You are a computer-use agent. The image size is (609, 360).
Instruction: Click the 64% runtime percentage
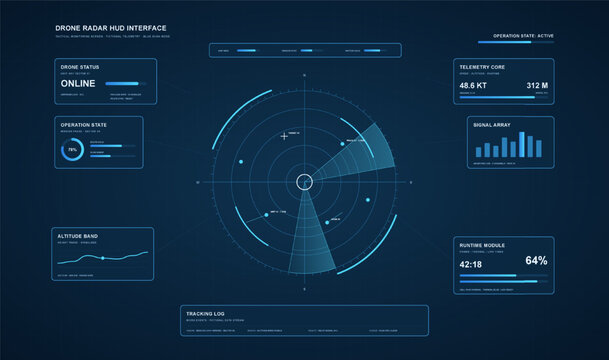coord(536,260)
